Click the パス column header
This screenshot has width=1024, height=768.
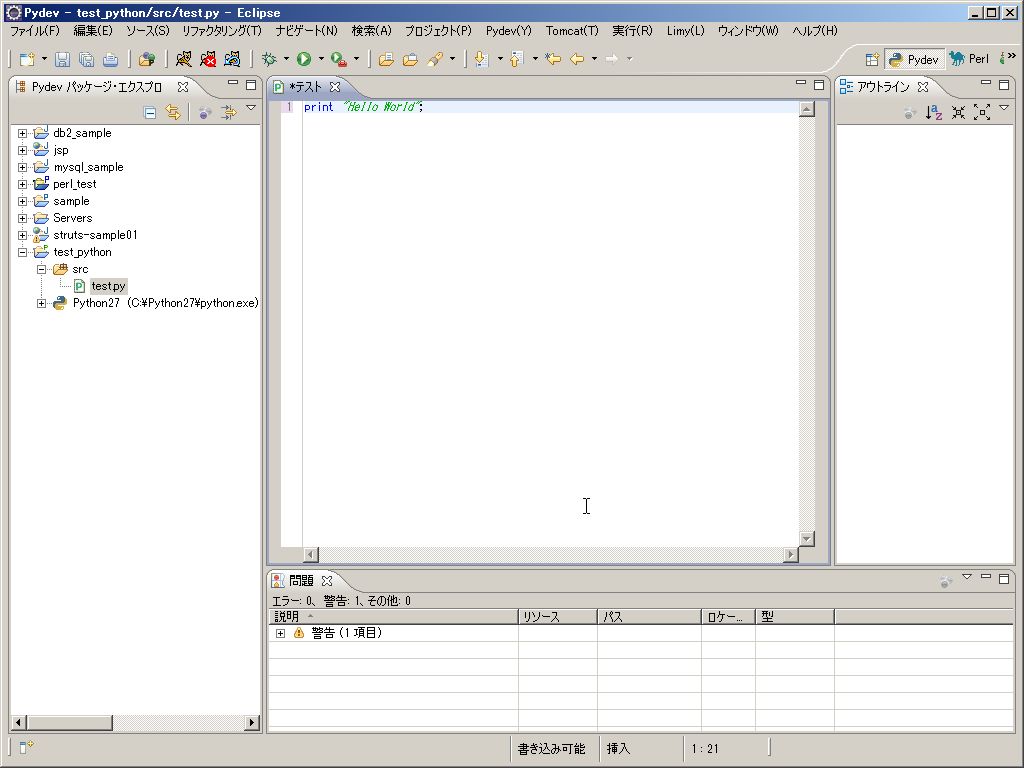coord(649,616)
